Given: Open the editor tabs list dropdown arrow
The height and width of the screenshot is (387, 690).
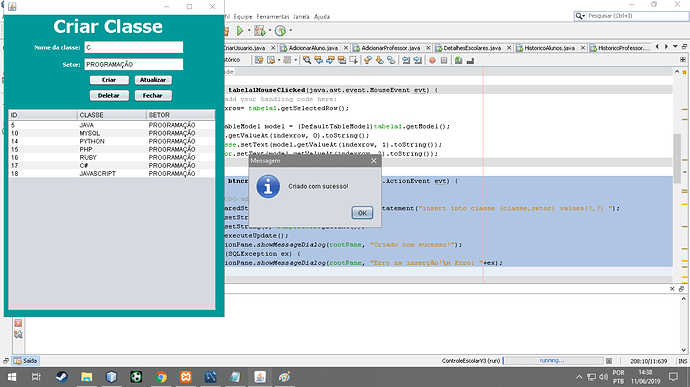Looking at the screenshot, I should coord(675,47).
